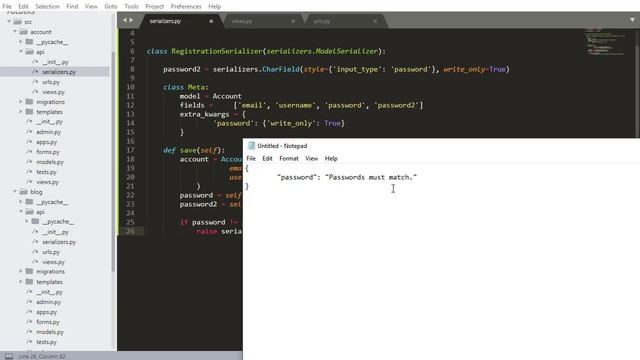
Task: Collapse the blog folder
Action: coord(15,191)
